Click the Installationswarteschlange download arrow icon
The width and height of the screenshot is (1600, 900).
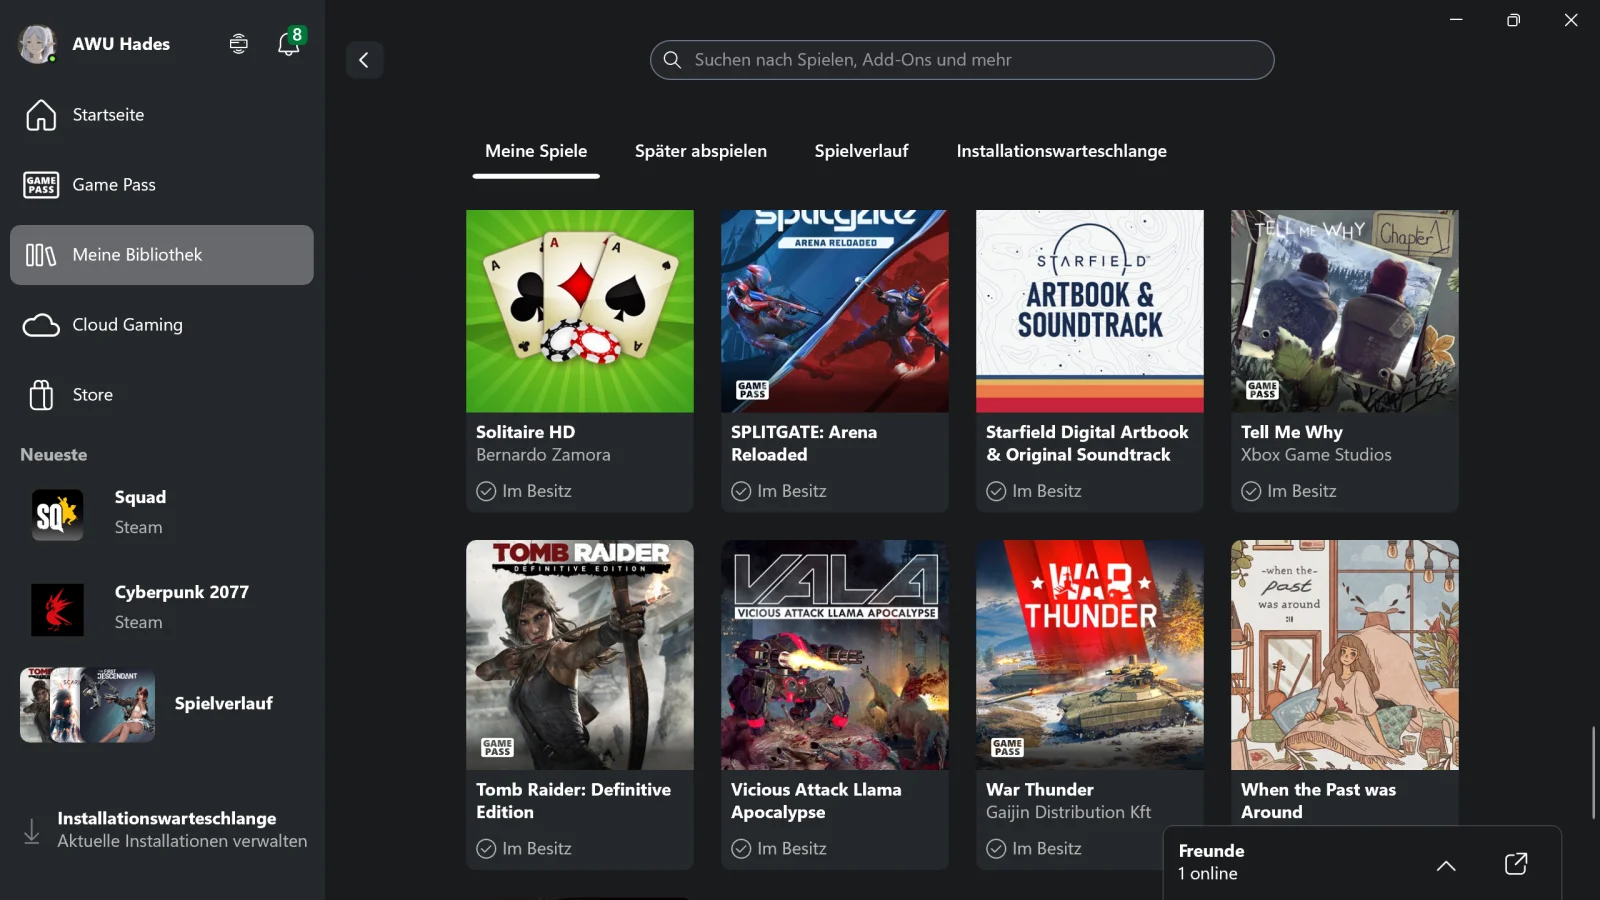coord(32,831)
